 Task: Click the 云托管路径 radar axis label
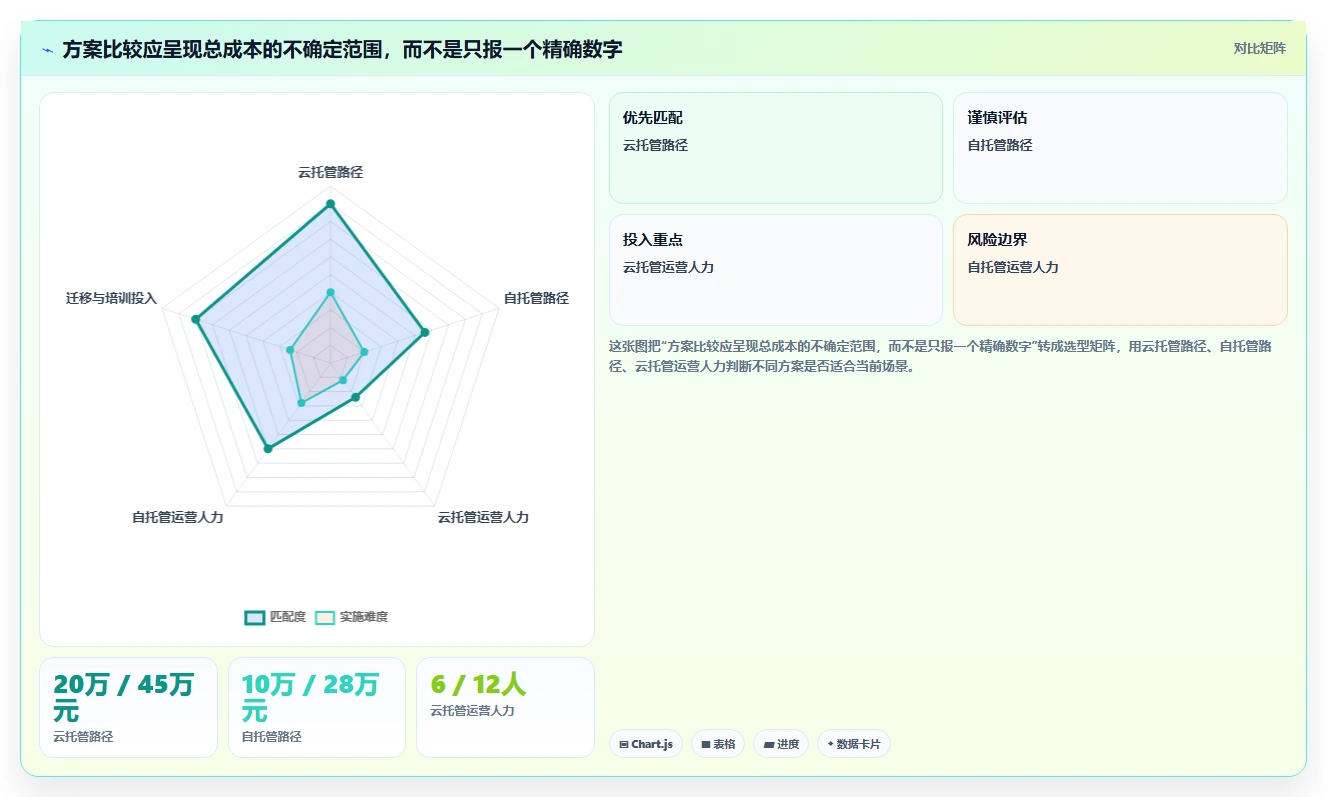click(x=330, y=172)
